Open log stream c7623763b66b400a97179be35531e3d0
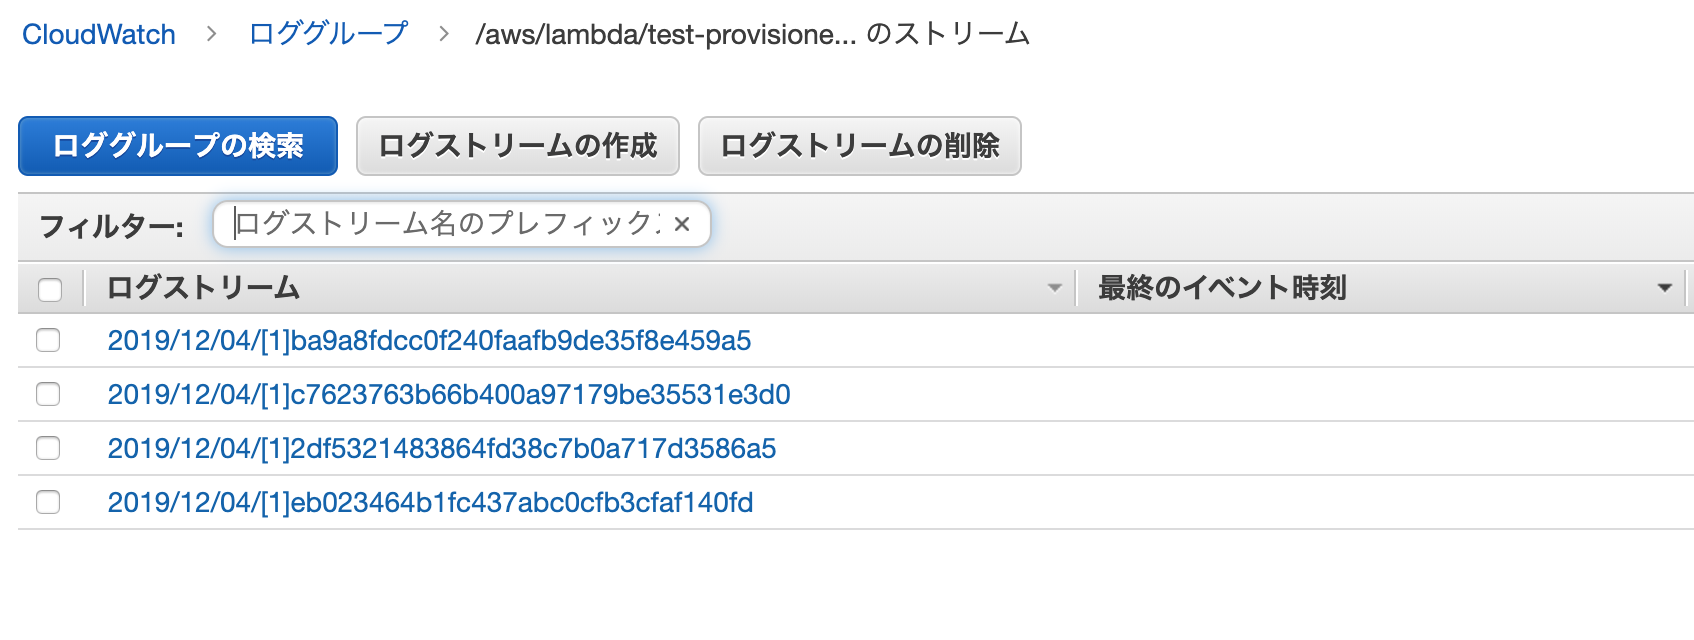This screenshot has height=640, width=1694. (449, 395)
